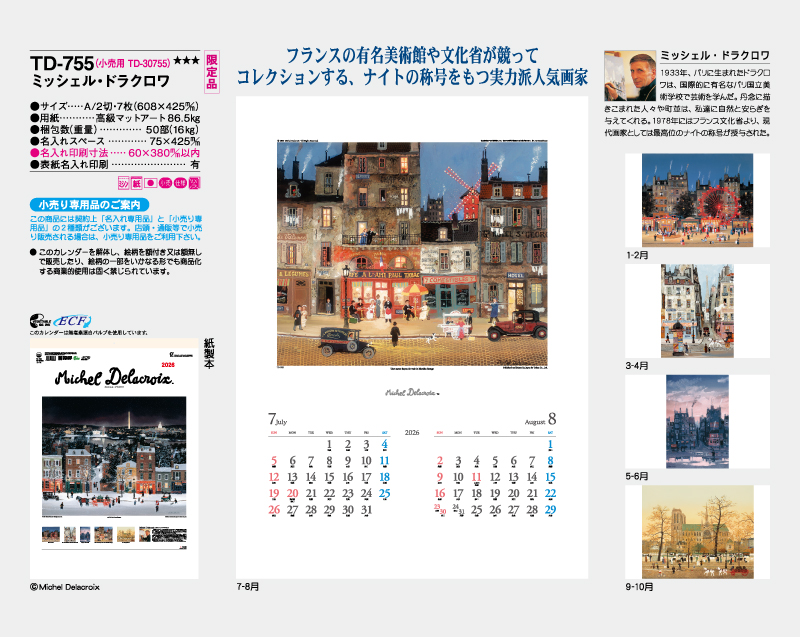Screen dimensions: 800x637
Task: Select July 4 blue Saturday date
Action: pos(385,445)
